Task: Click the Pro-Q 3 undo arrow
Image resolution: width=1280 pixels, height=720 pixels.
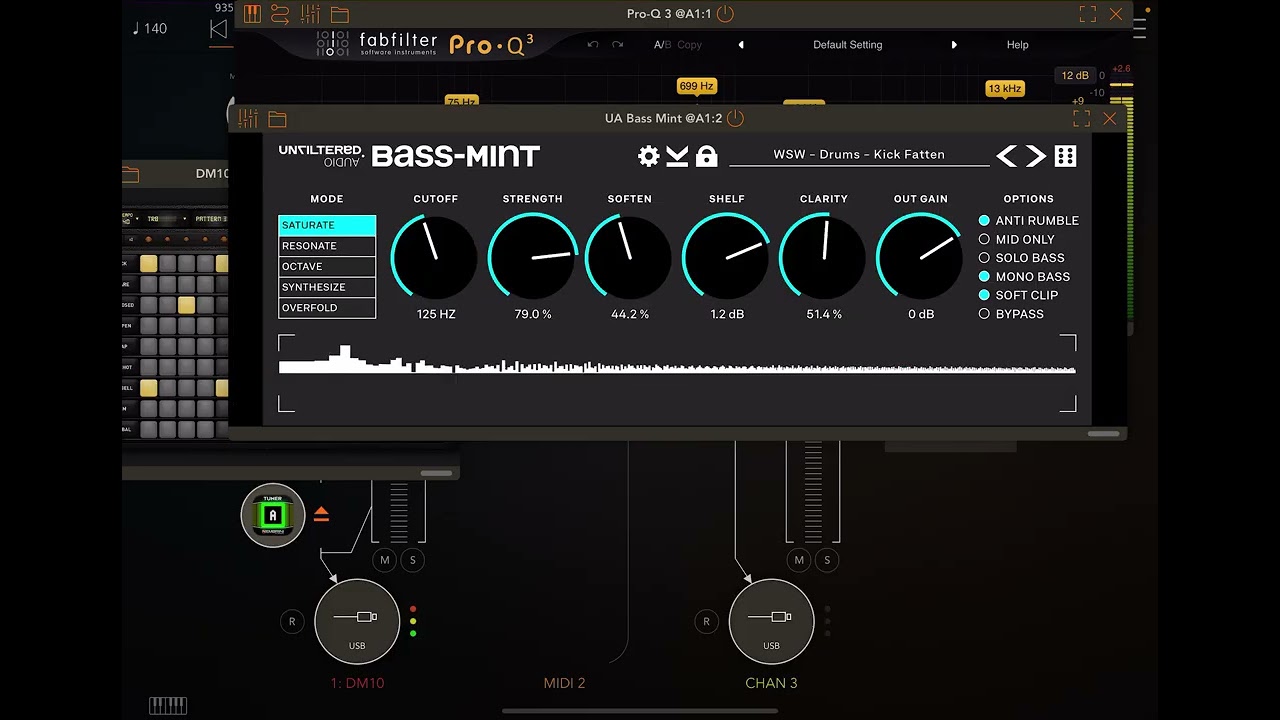Action: click(593, 45)
